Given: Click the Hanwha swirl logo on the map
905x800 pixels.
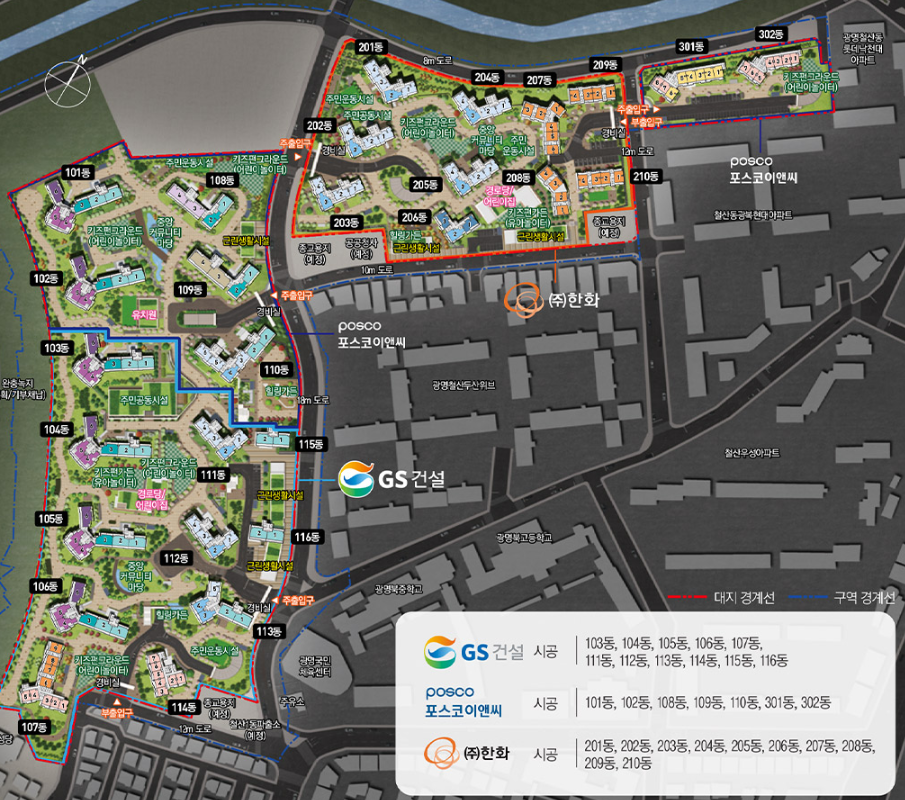Looking at the screenshot, I should pos(523,300).
